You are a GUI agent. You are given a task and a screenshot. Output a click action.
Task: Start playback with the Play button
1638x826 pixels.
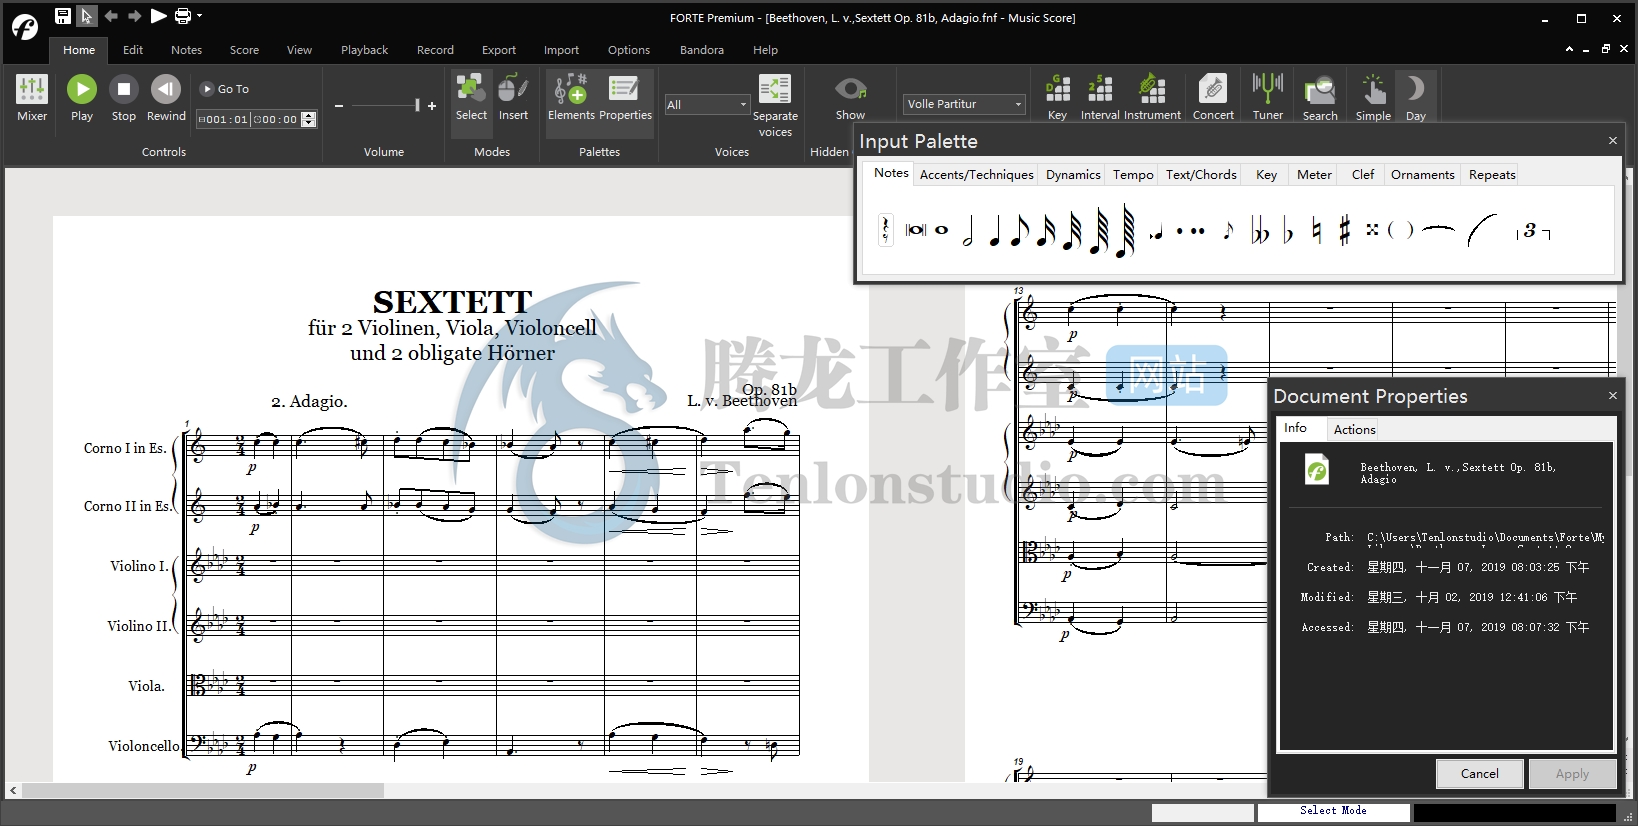coord(82,98)
